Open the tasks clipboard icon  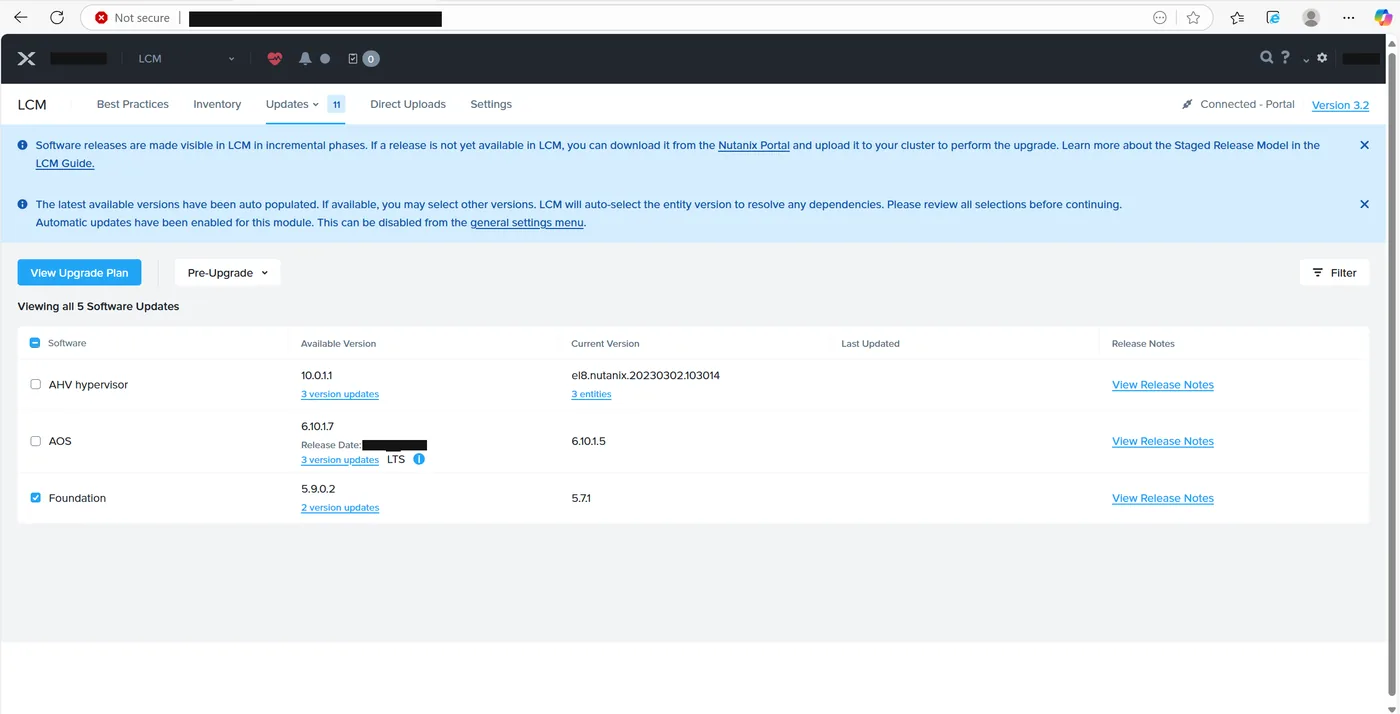point(353,59)
